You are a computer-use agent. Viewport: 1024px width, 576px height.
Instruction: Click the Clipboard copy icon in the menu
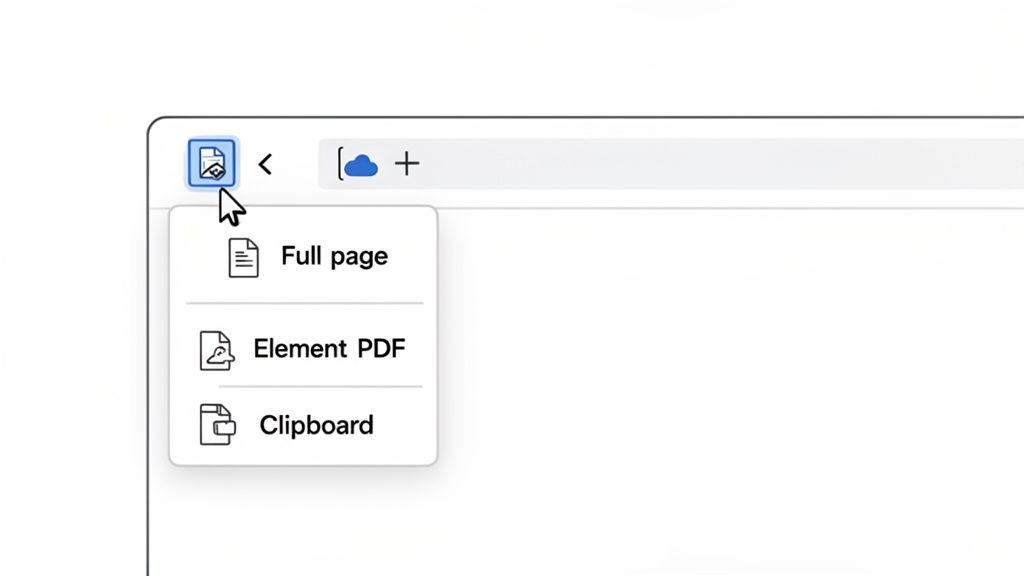pyautogui.click(x=218, y=424)
